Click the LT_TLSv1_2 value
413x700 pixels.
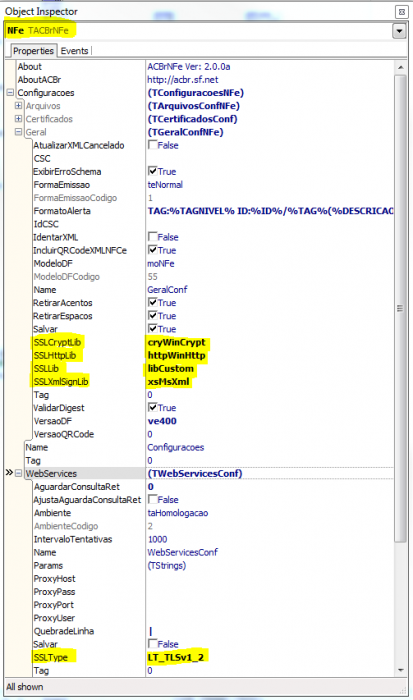pos(176,657)
